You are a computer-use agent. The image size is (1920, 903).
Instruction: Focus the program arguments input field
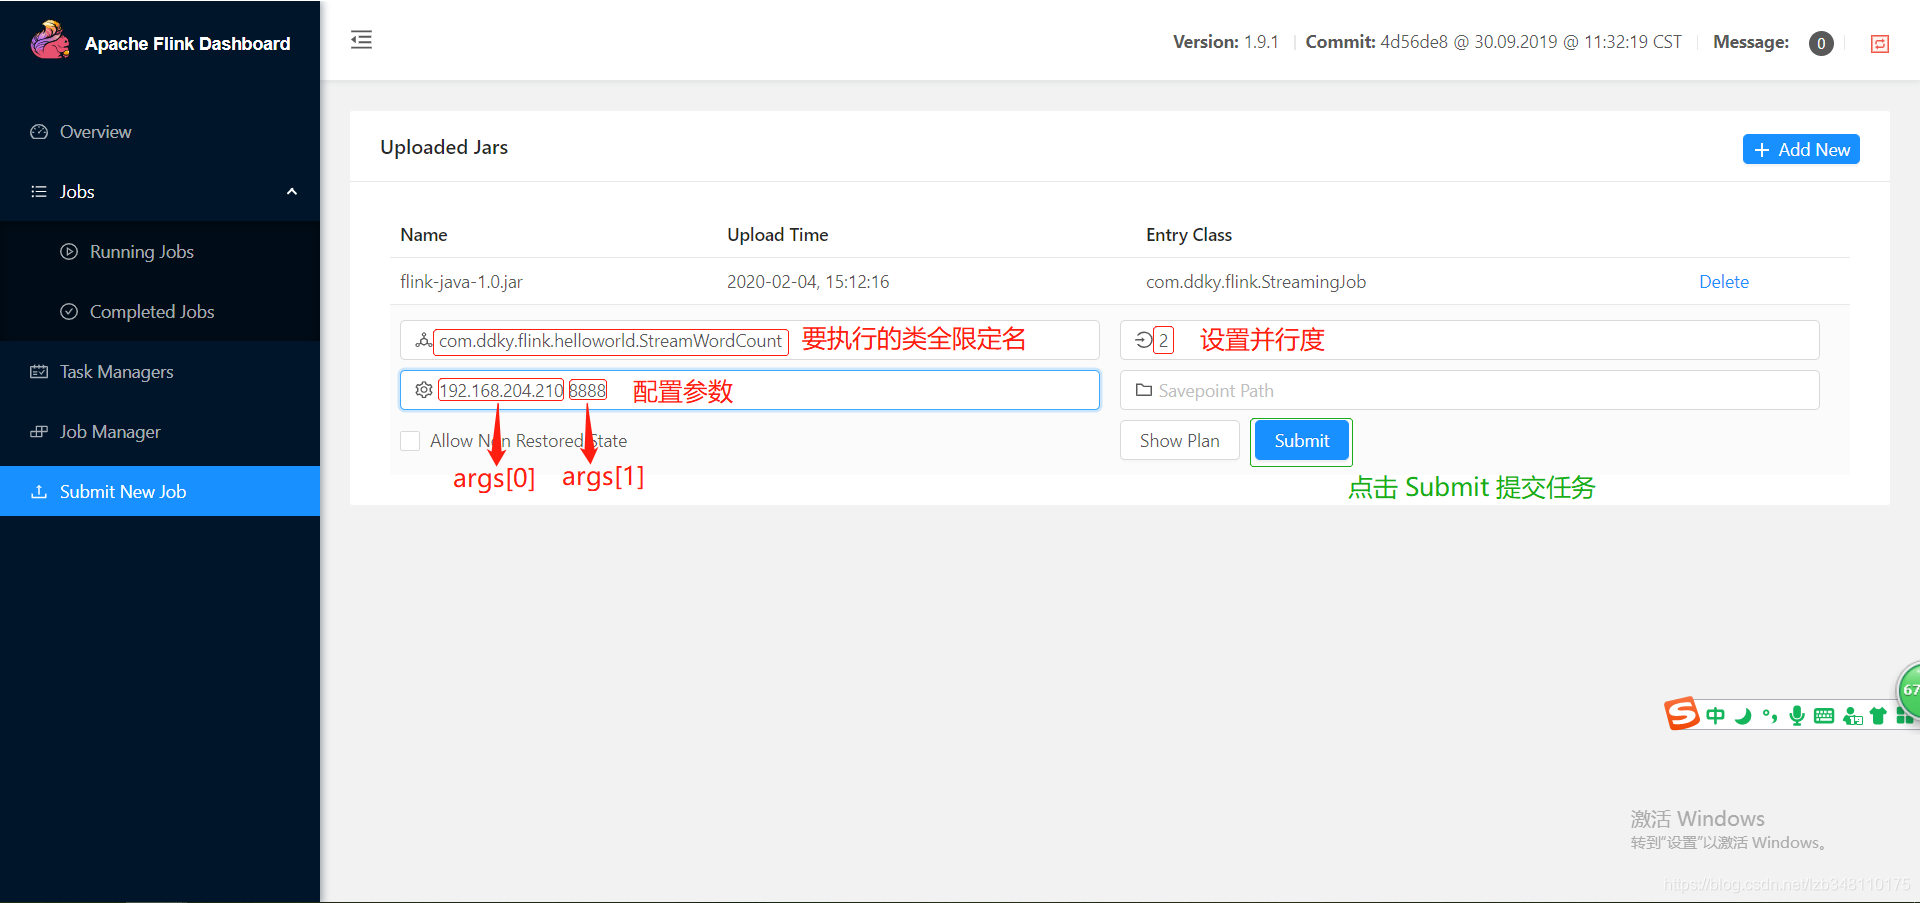tap(750, 390)
